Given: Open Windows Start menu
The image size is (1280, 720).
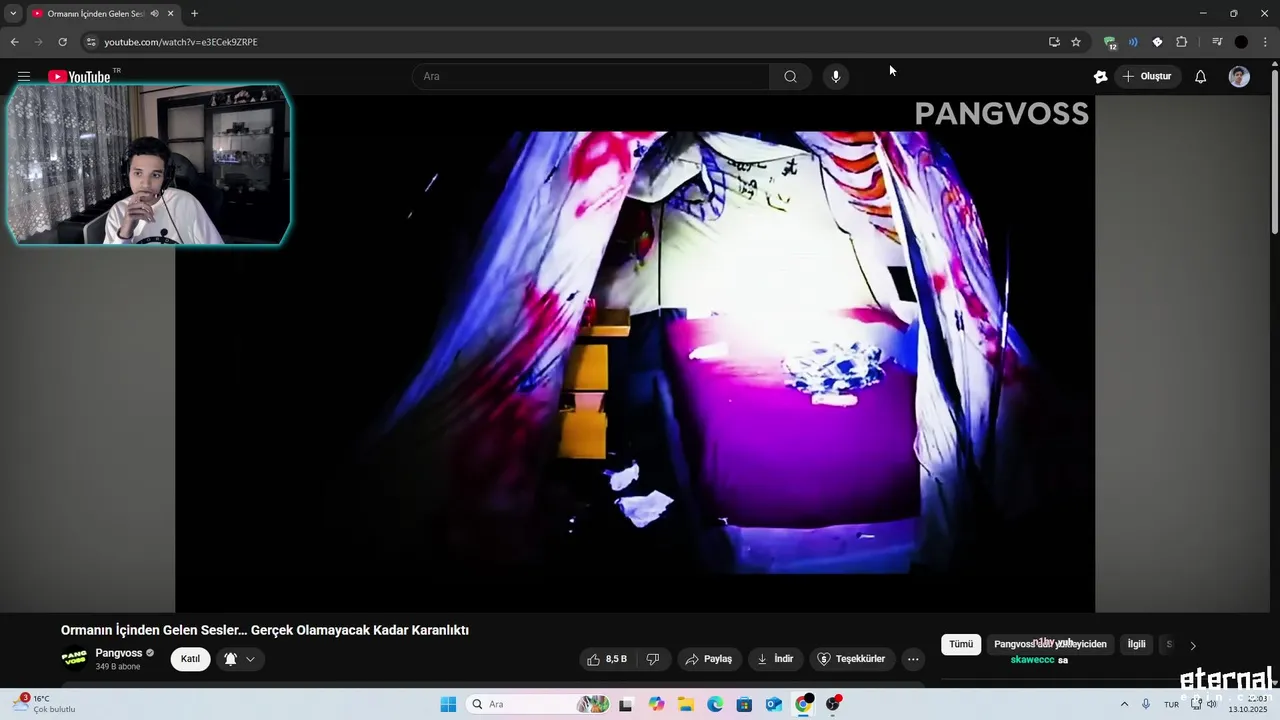Looking at the screenshot, I should point(448,704).
